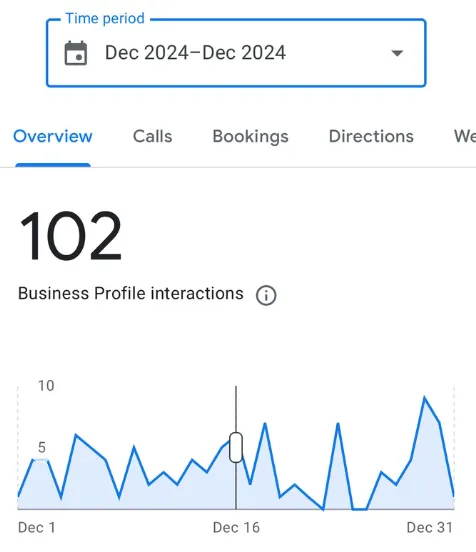Click the Dec 31 axis label
Screen dimensions: 476x552
(430, 527)
